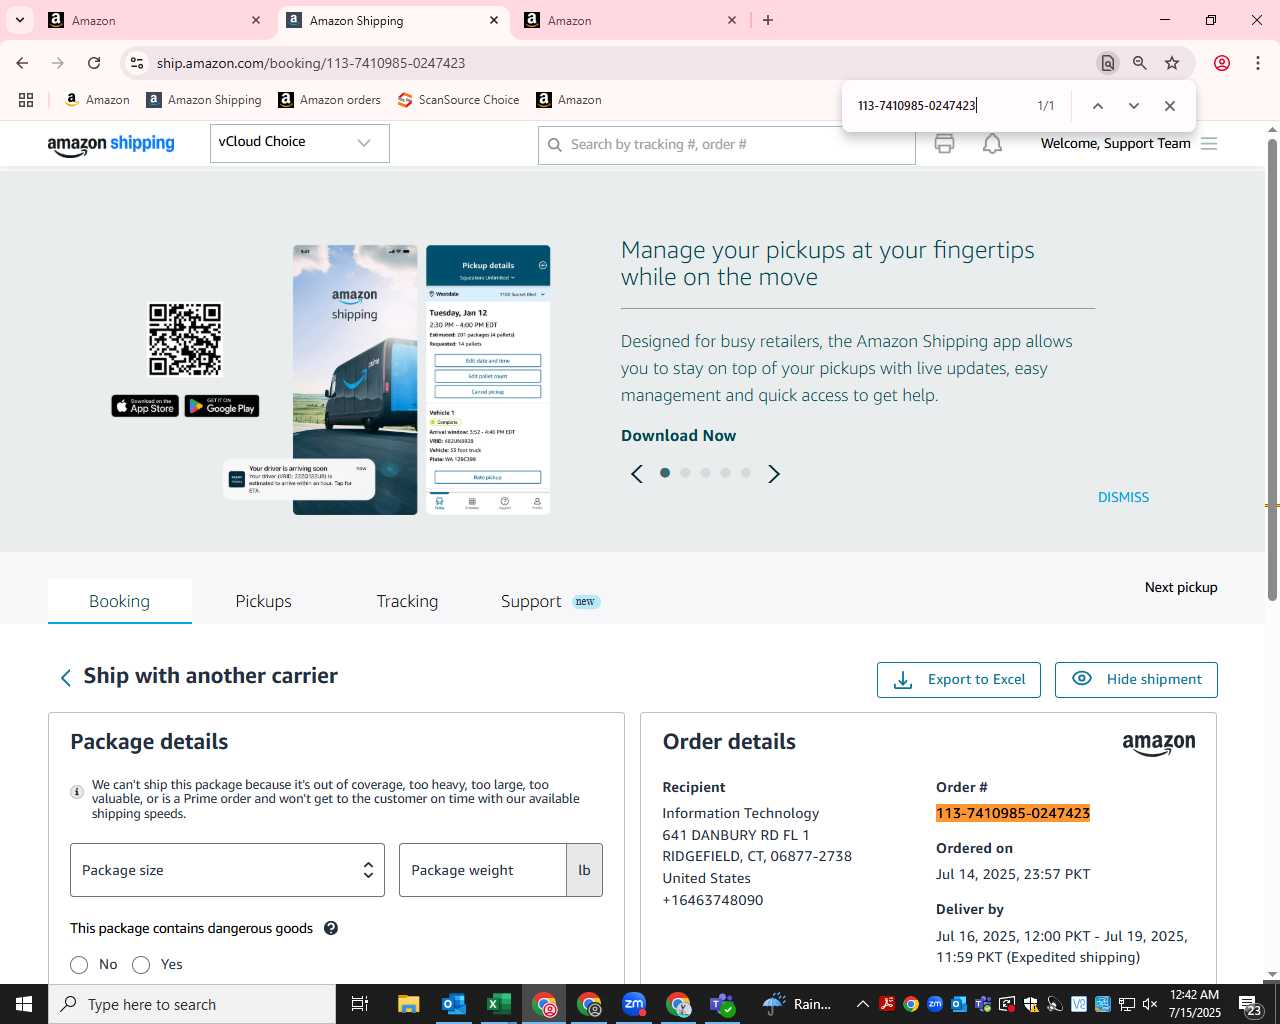Image resolution: width=1280 pixels, height=1024 pixels.
Task: Select No for dangerous goods
Action: [79, 965]
